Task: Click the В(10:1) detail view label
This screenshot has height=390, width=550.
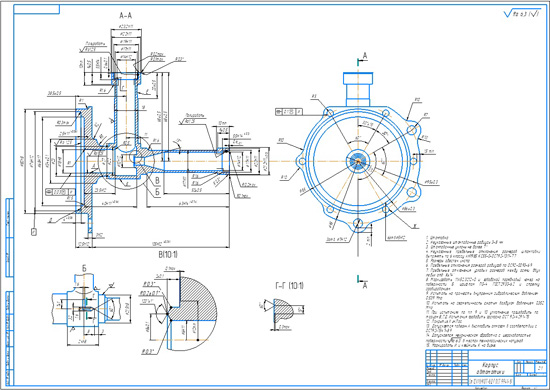Action: coord(168,254)
